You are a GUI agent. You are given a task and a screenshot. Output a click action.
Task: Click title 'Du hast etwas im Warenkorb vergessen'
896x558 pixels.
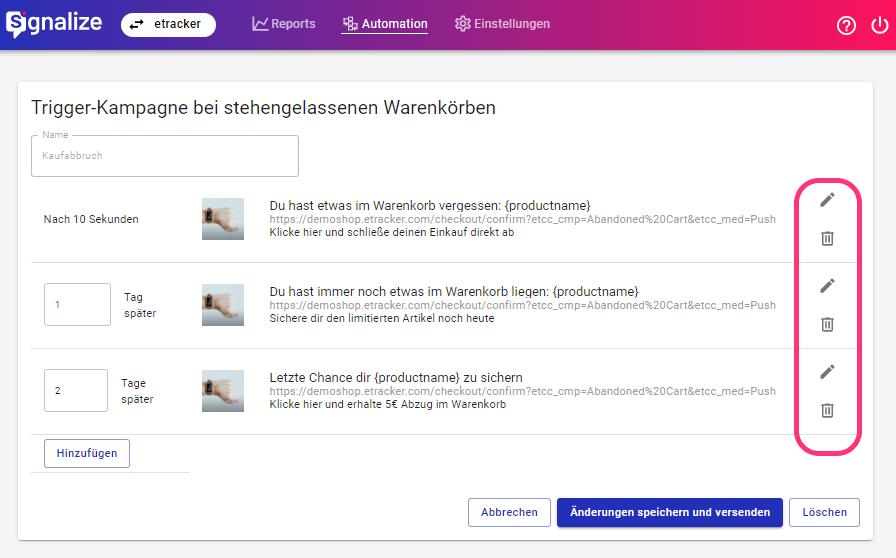coord(430,206)
